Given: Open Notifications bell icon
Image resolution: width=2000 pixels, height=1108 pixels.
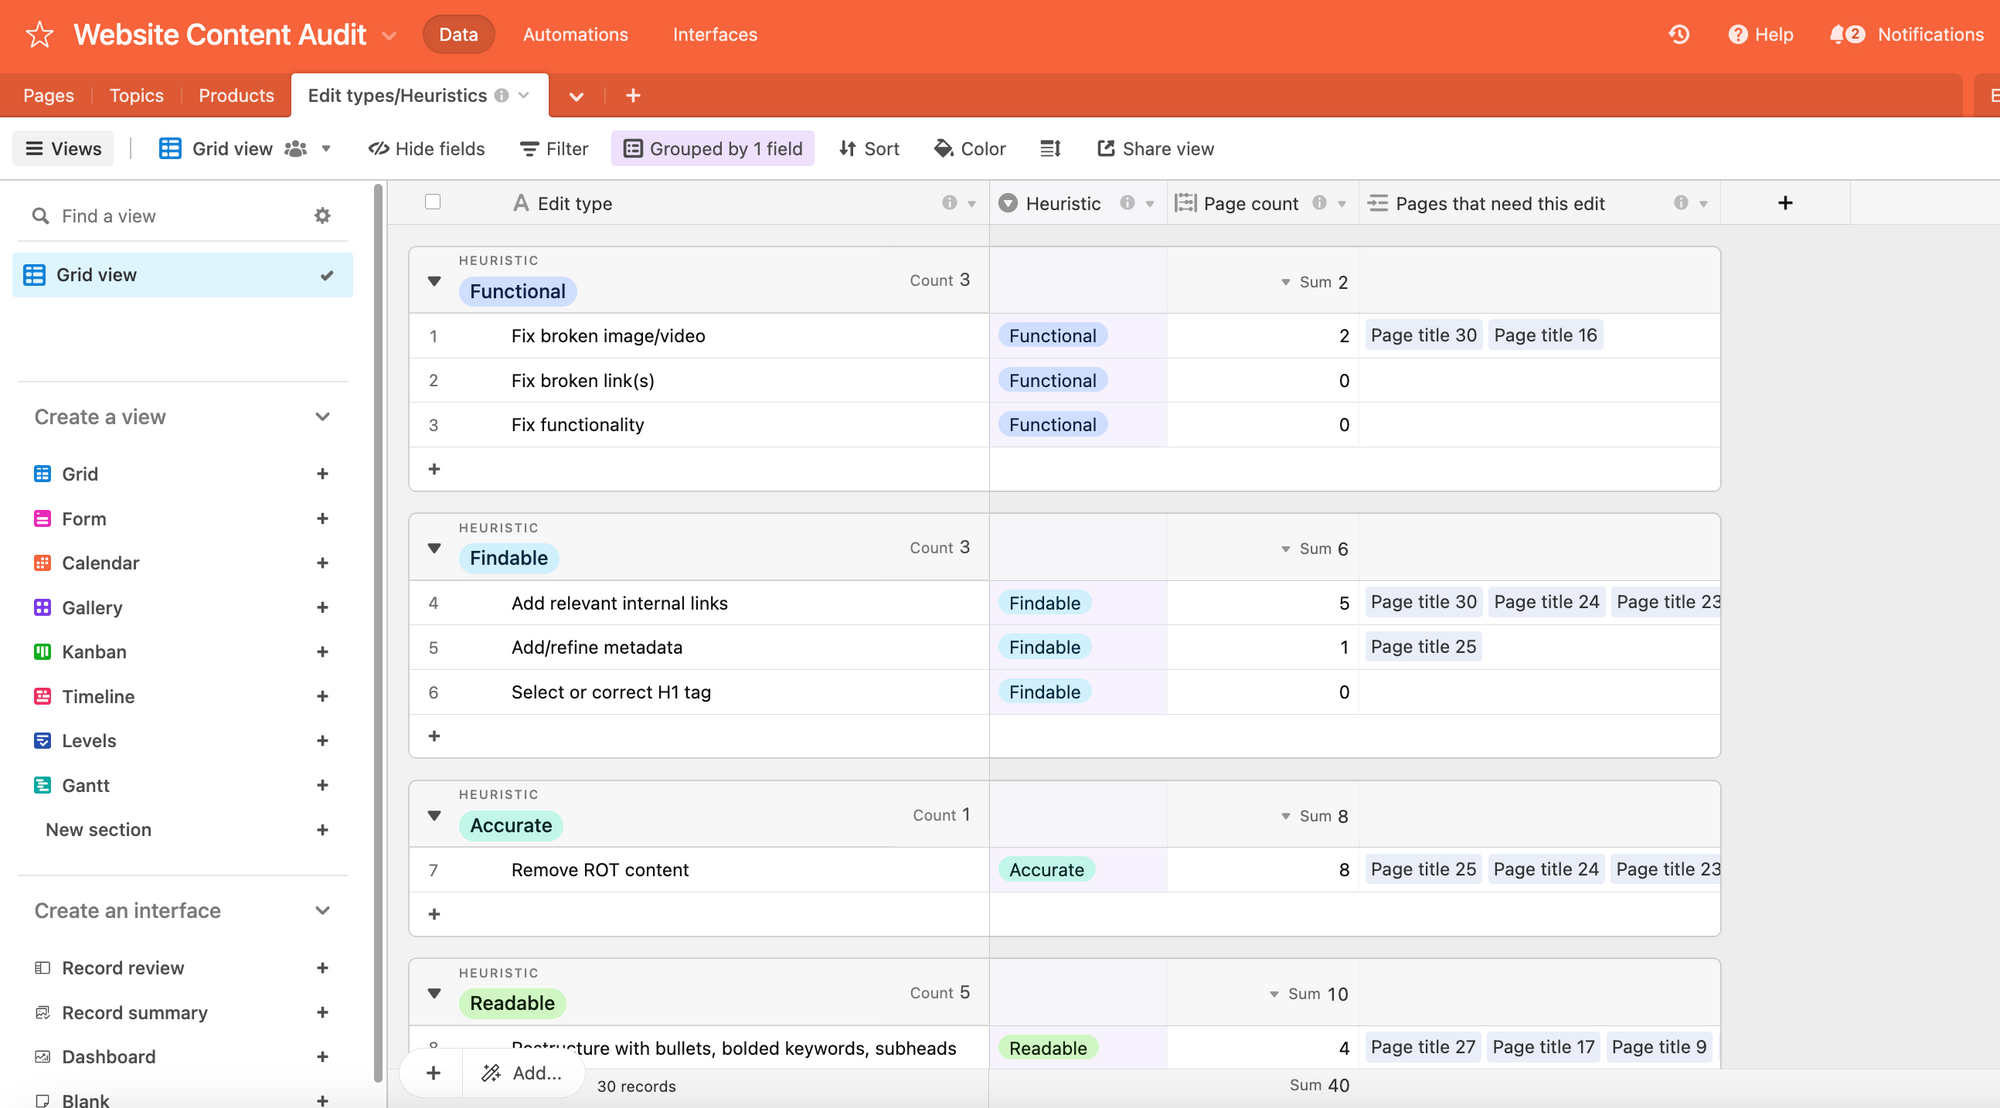Looking at the screenshot, I should (x=1837, y=35).
